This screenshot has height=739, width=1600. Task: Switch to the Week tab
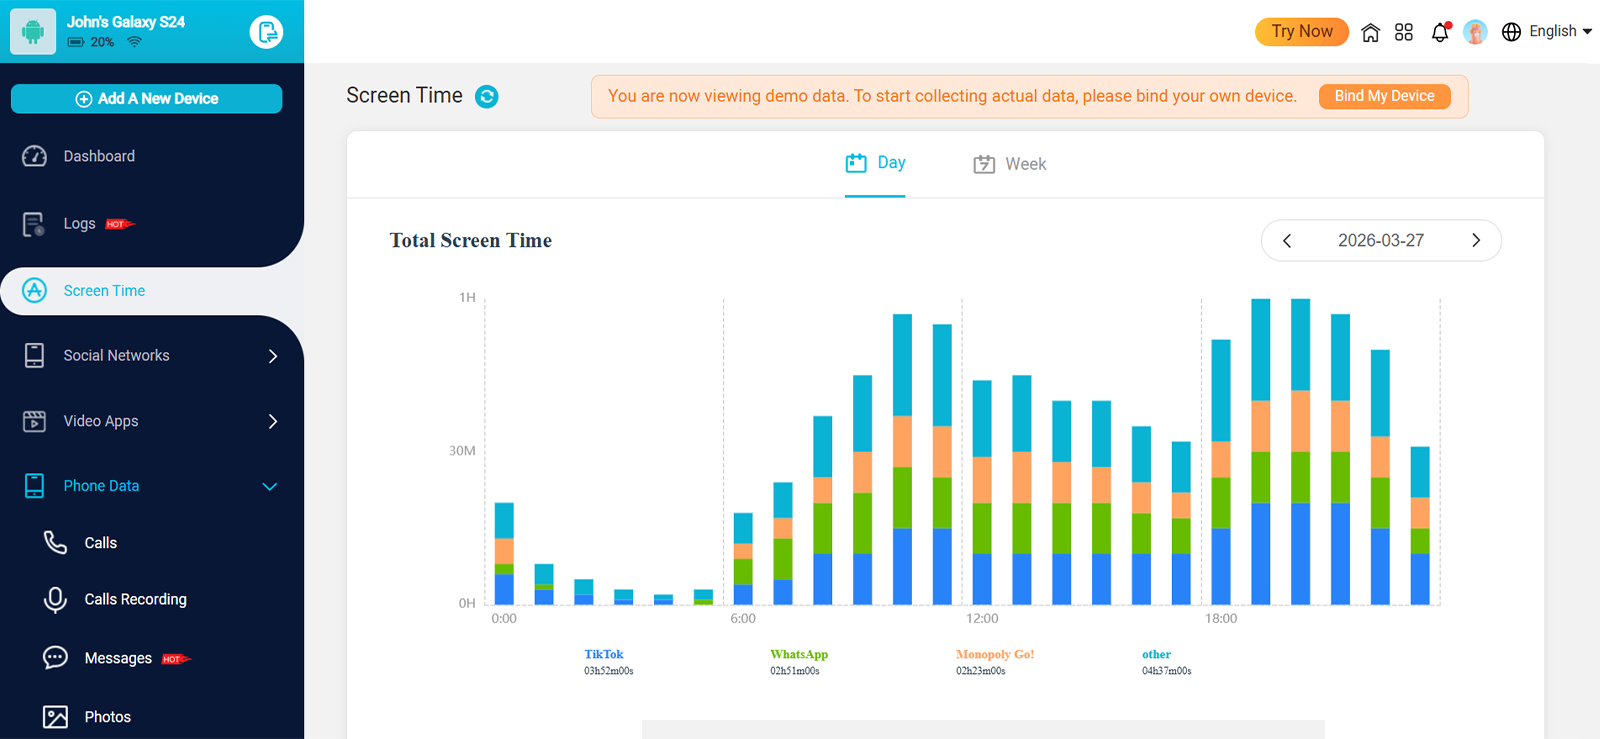1010,164
